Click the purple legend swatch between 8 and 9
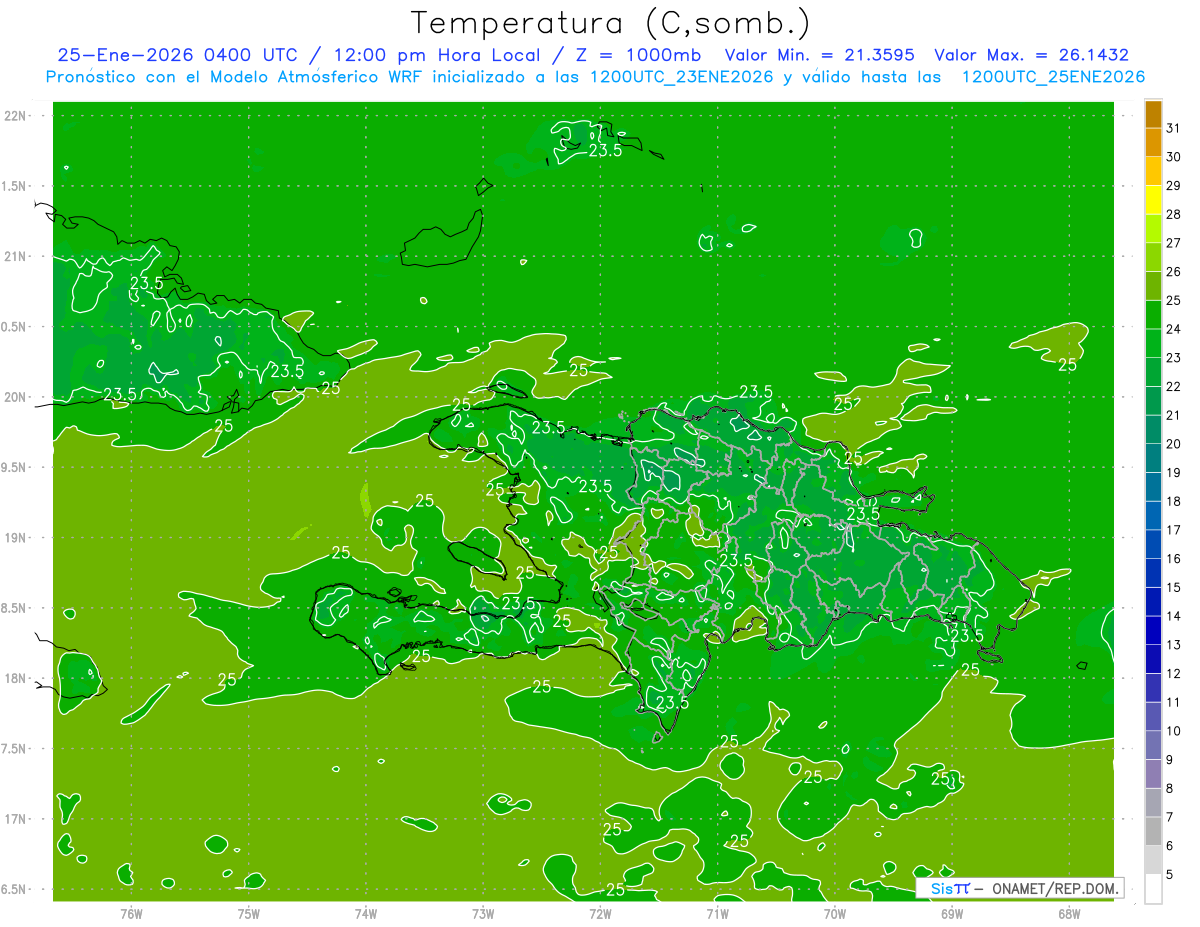 tap(1153, 774)
